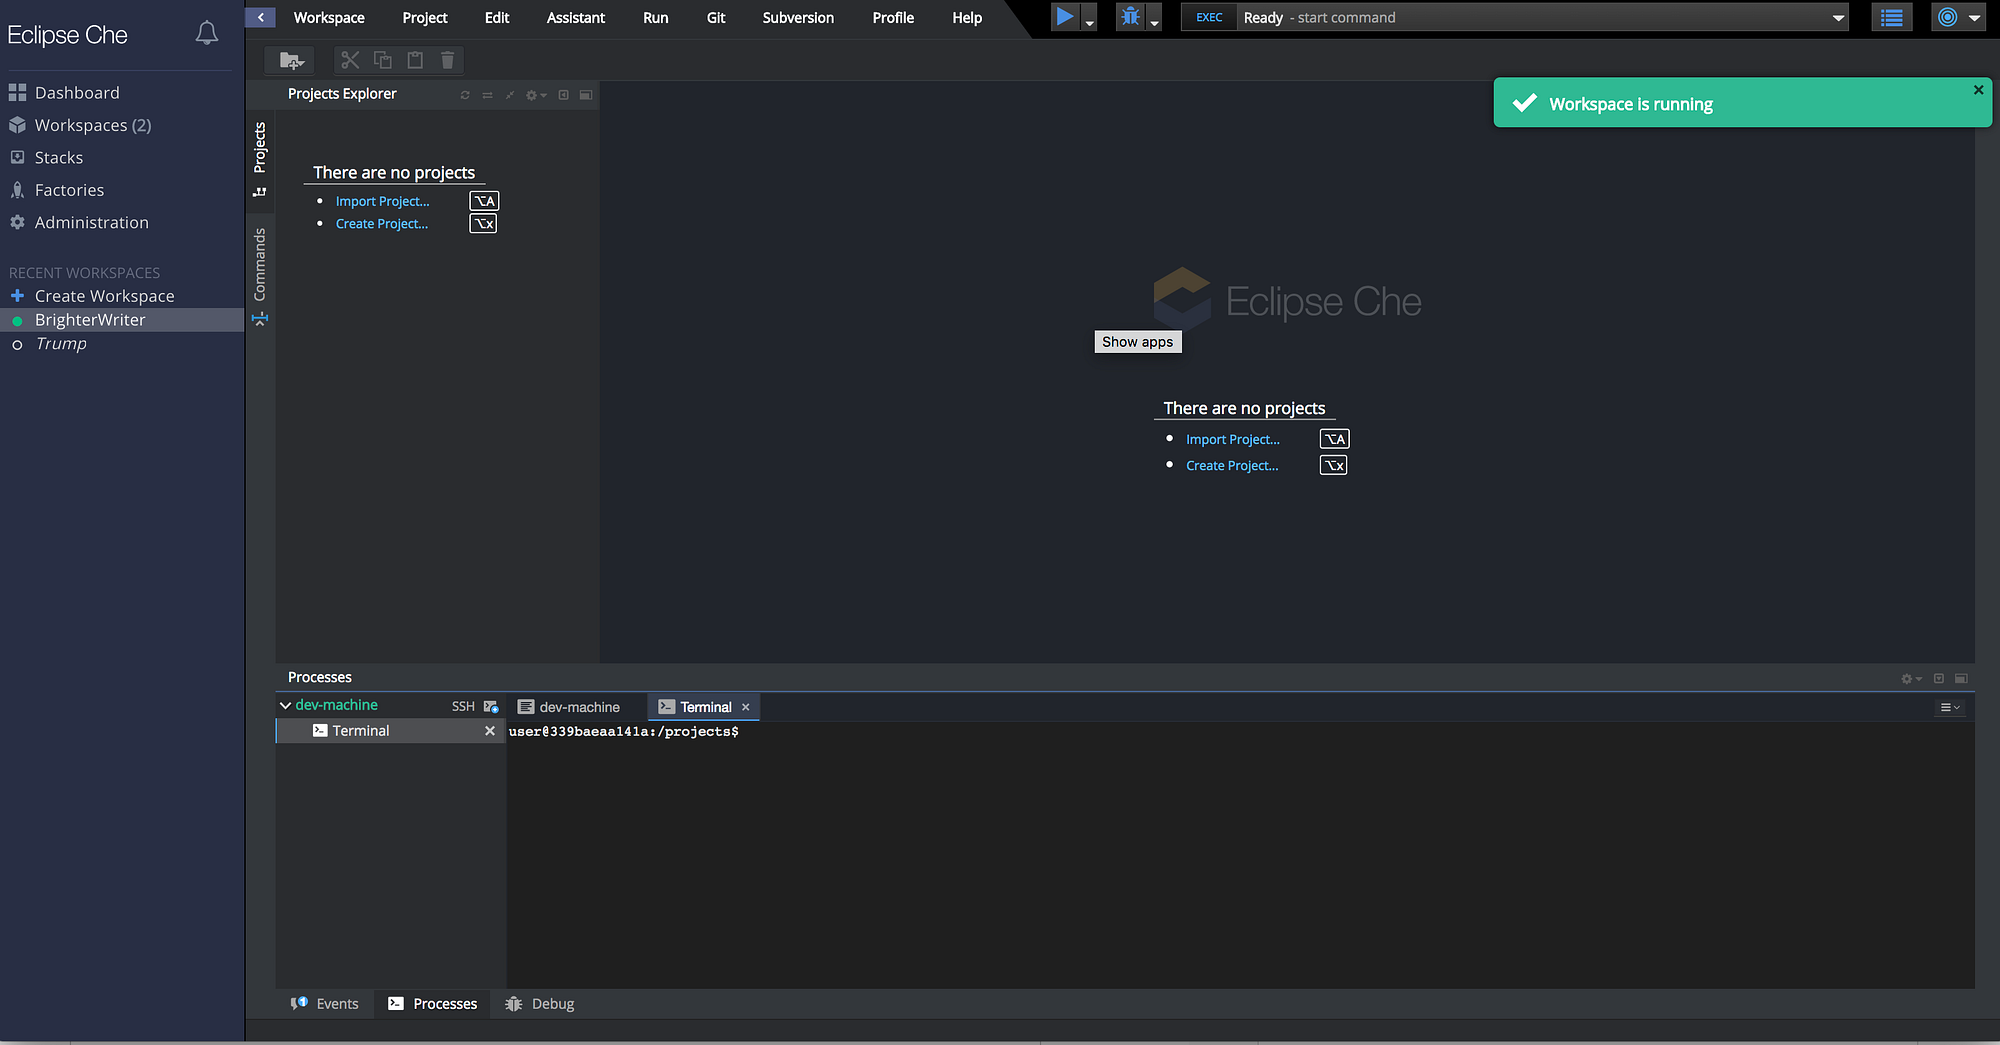Click the Cut scissors icon

click(x=350, y=60)
